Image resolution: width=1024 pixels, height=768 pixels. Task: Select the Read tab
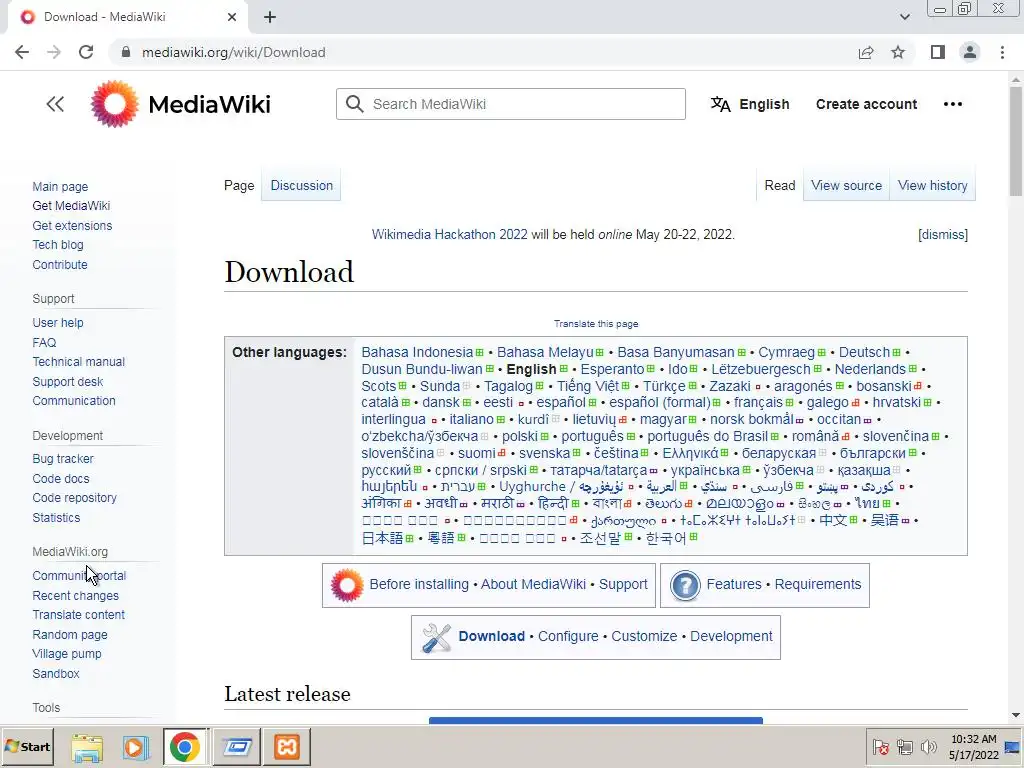click(x=780, y=185)
